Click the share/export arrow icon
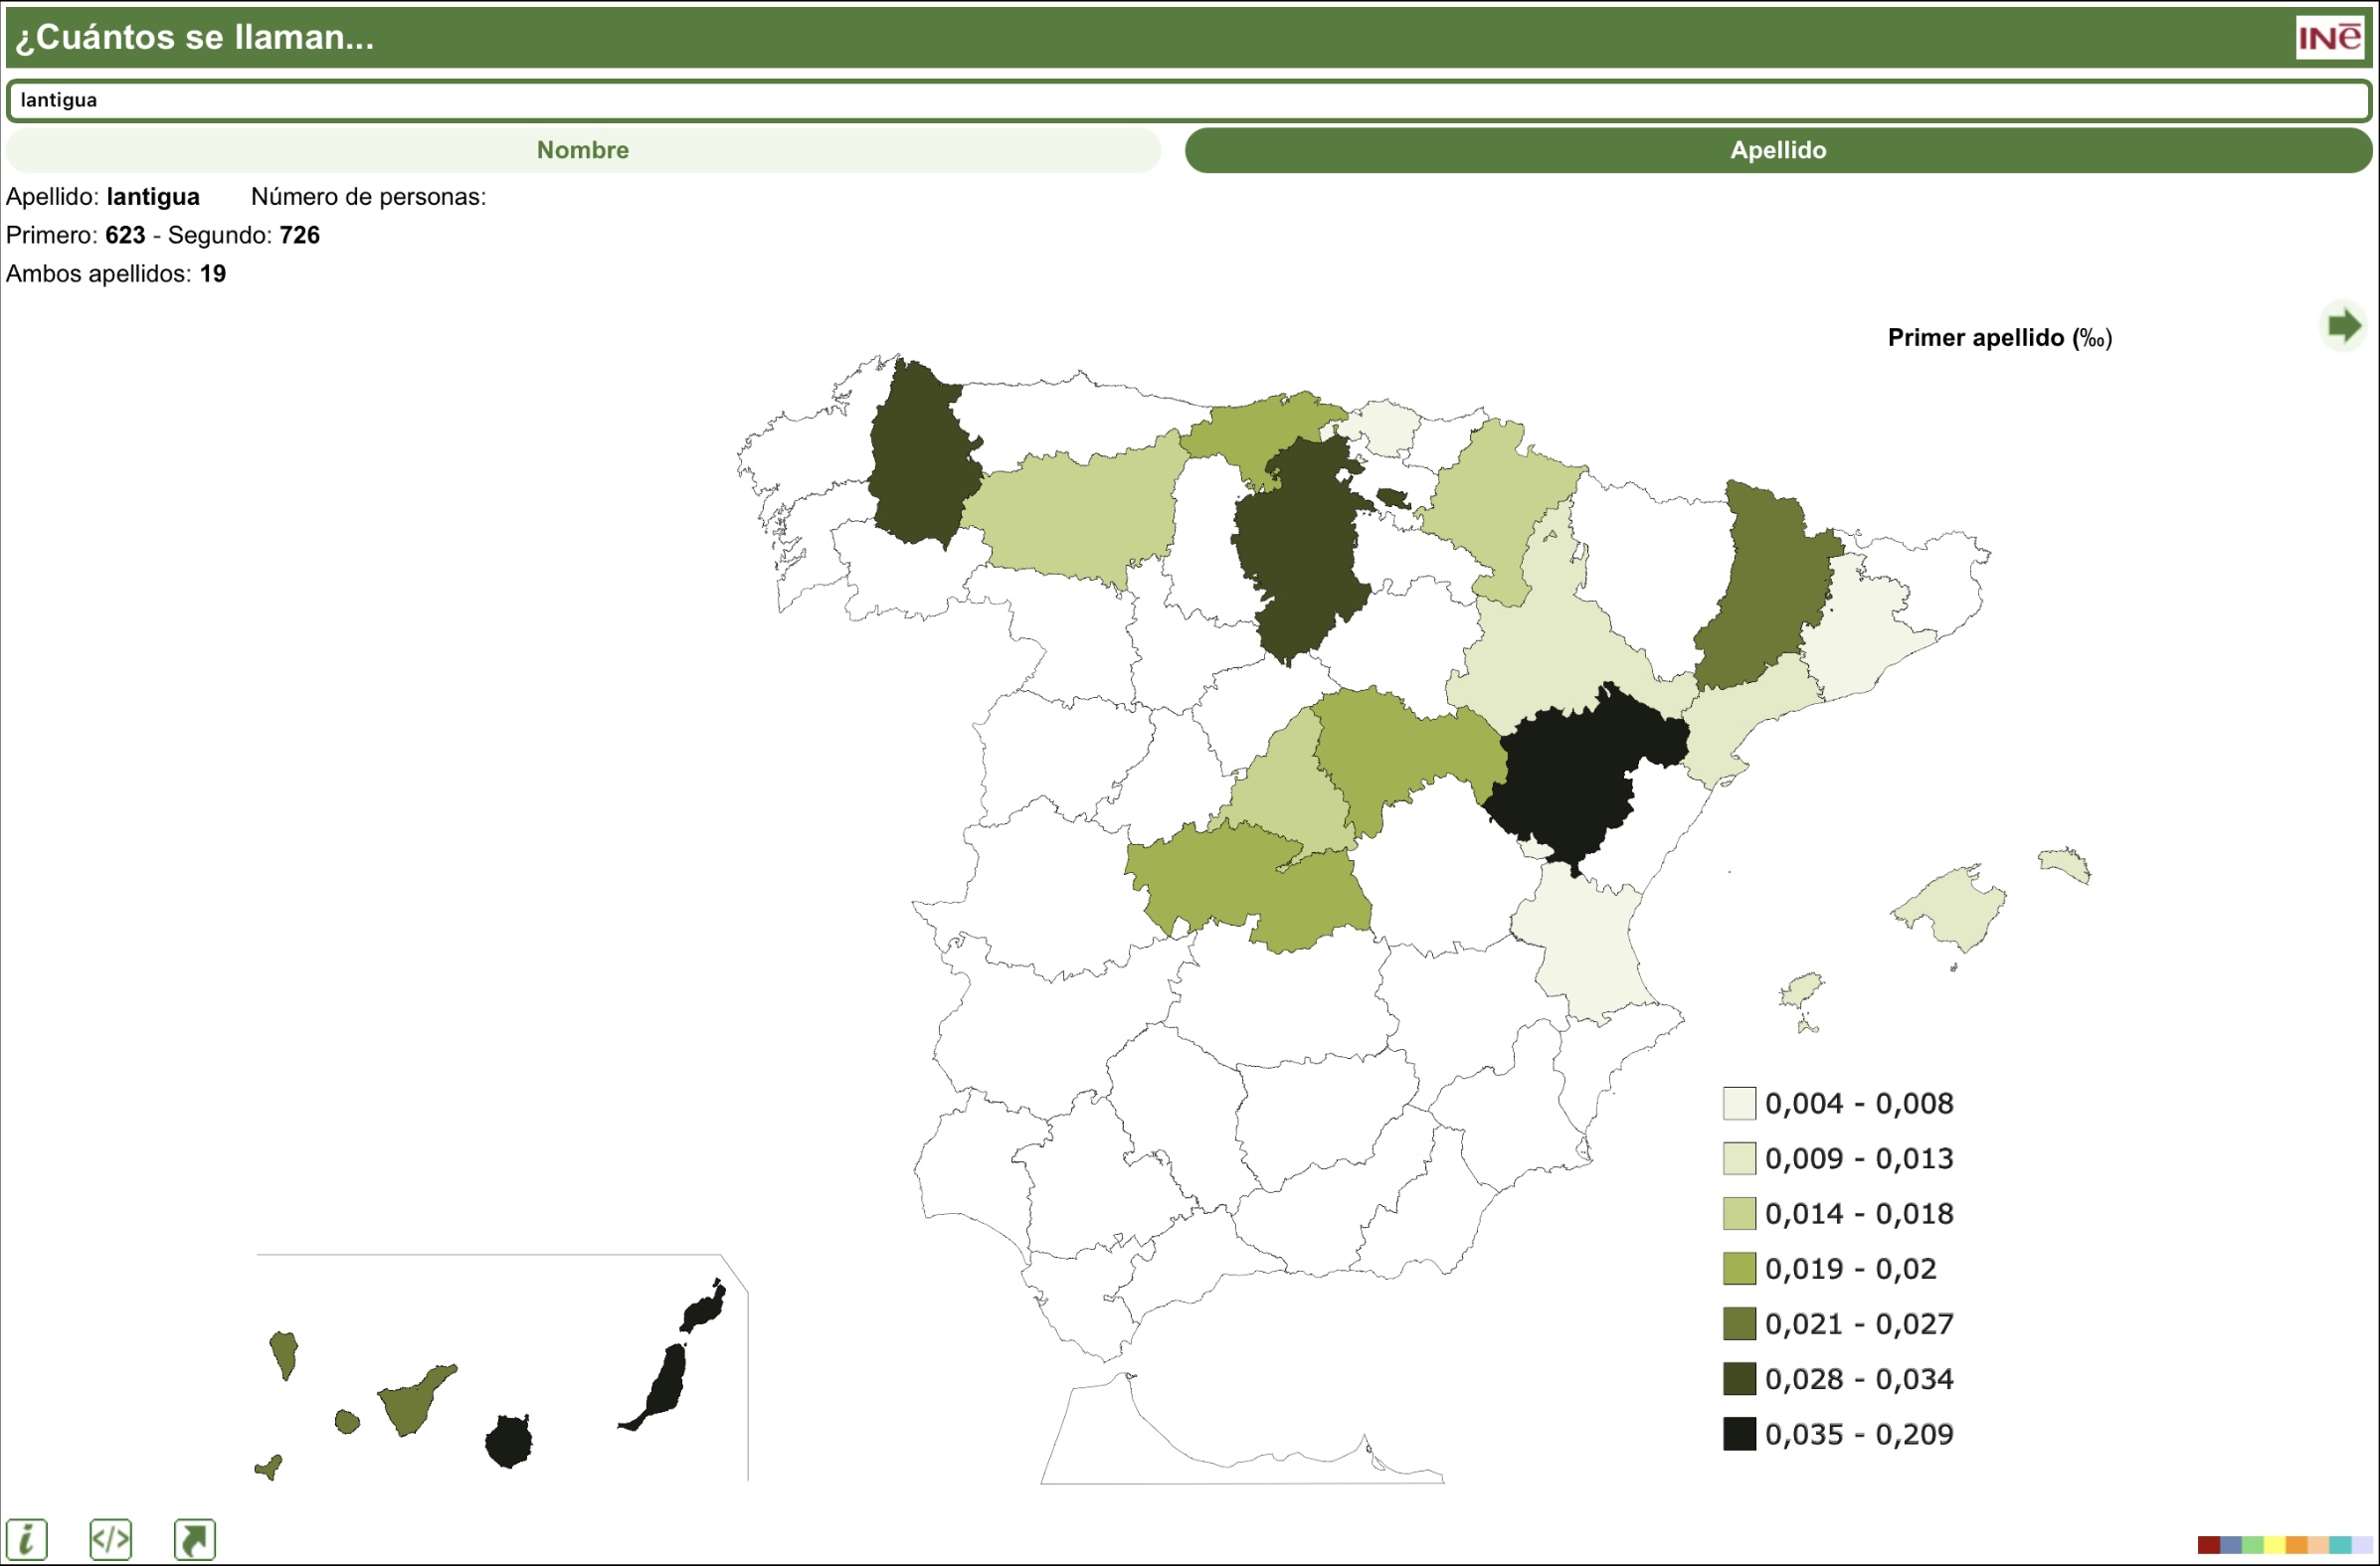The height and width of the screenshot is (1566, 2380). click(x=194, y=1539)
